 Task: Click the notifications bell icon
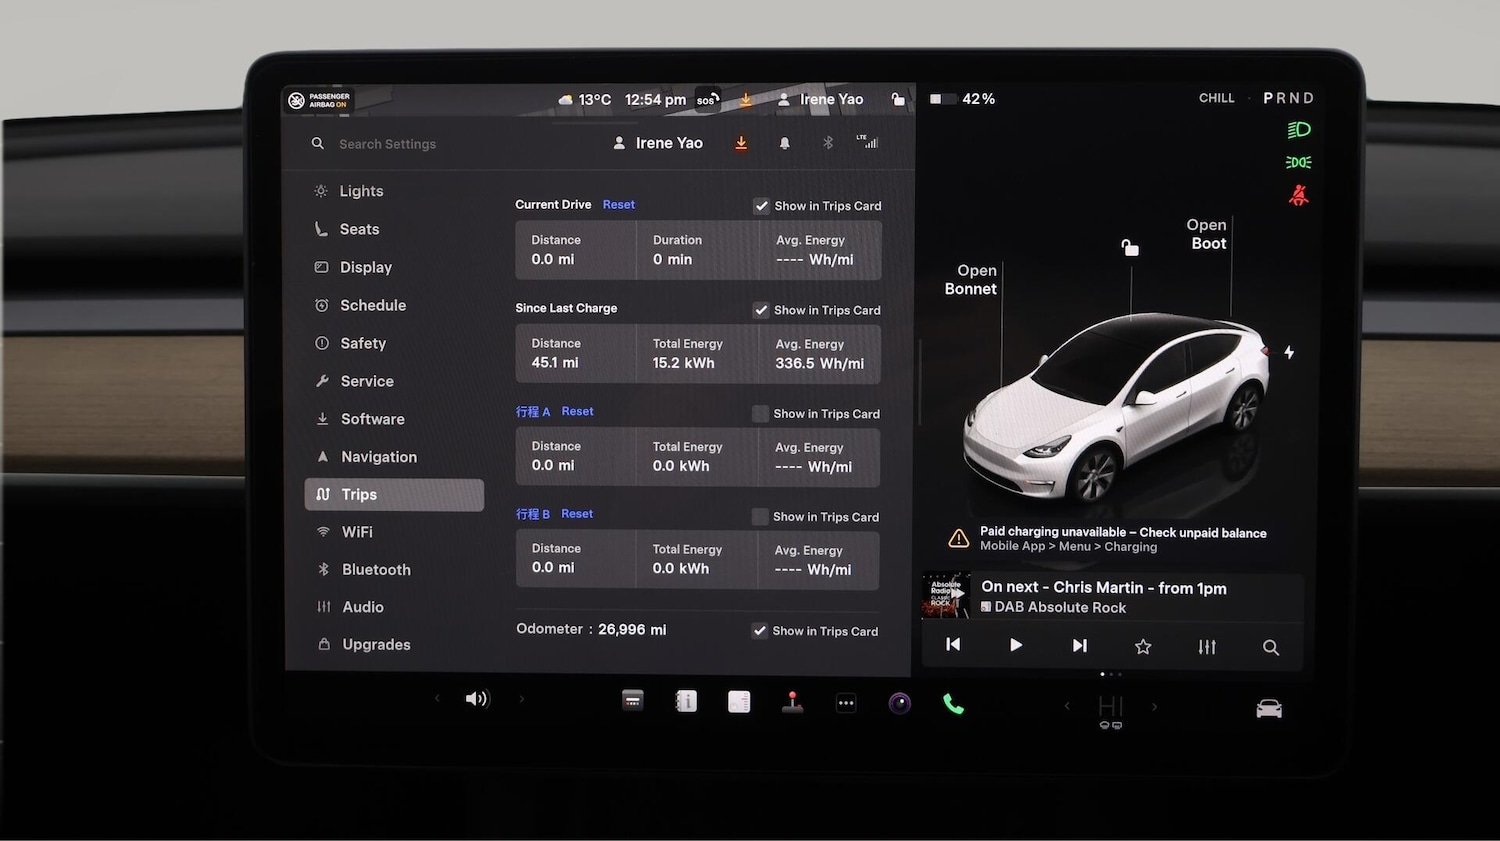click(x=785, y=142)
